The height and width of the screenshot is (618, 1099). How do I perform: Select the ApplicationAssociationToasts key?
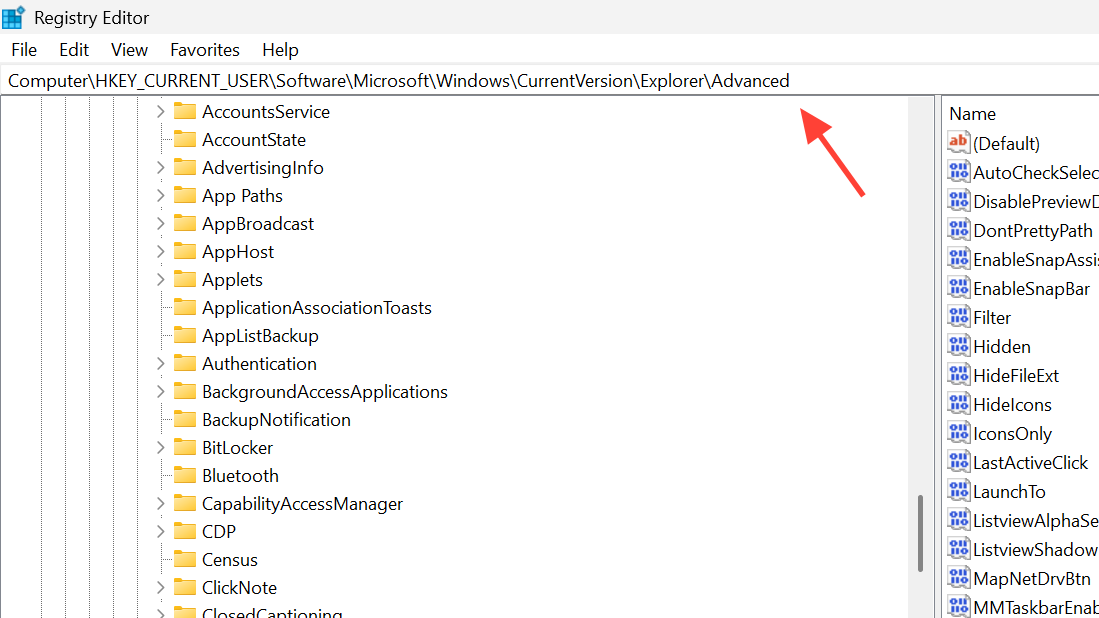click(x=316, y=307)
